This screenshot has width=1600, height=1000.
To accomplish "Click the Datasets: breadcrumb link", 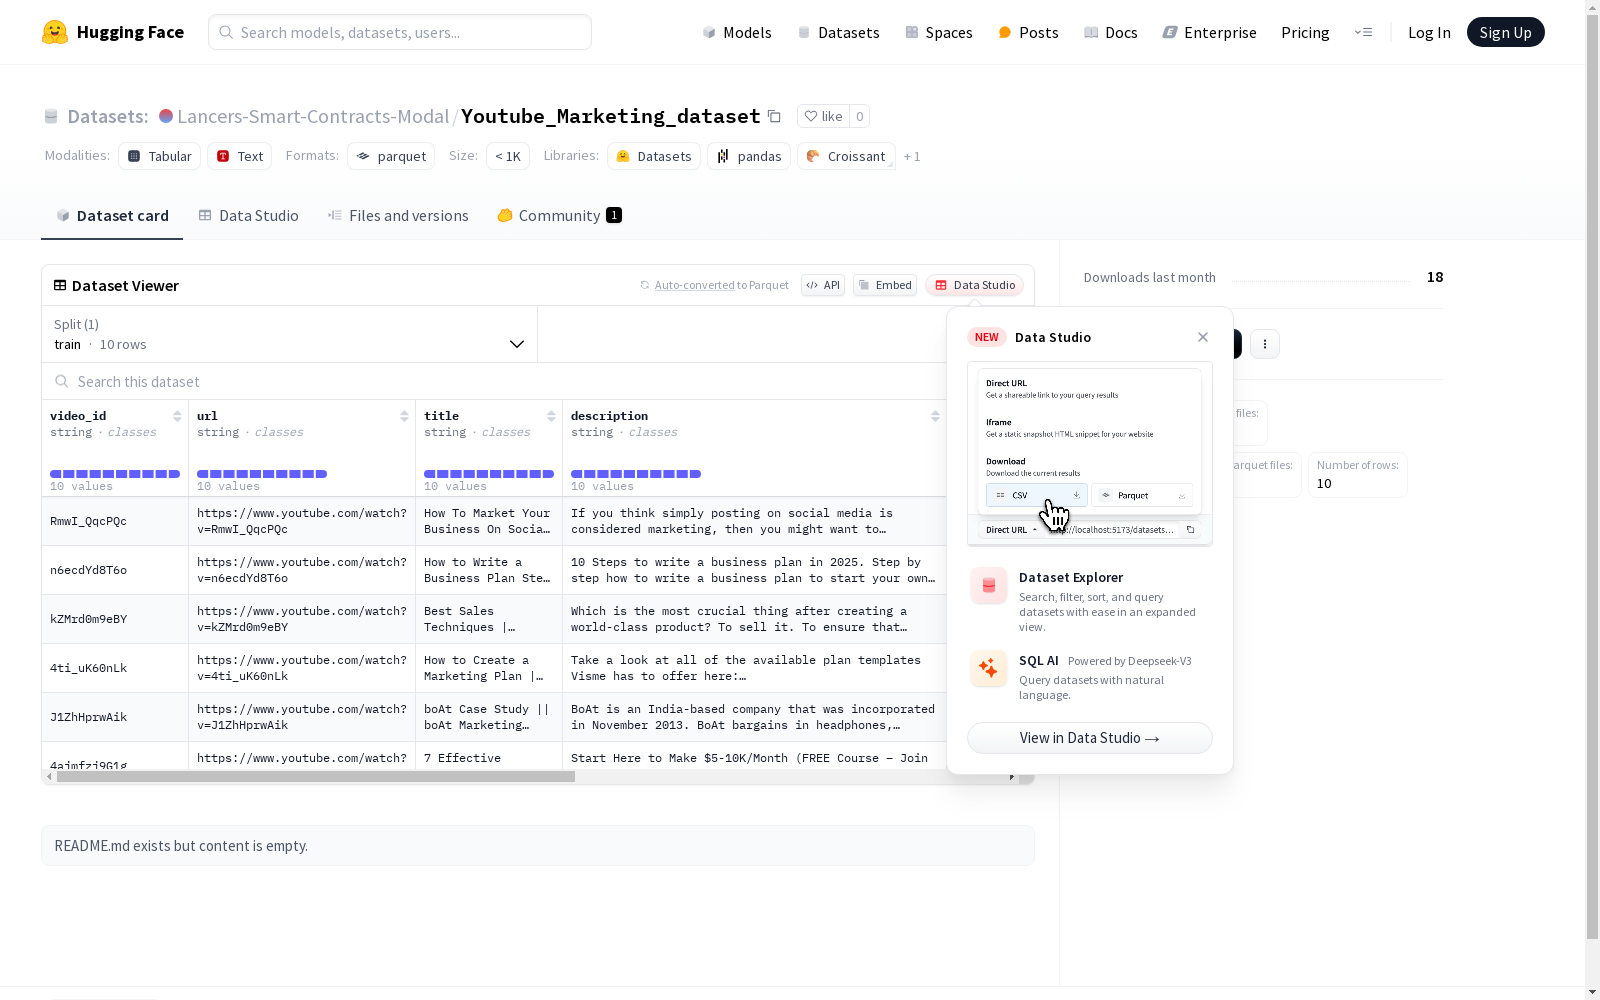I will coord(107,116).
